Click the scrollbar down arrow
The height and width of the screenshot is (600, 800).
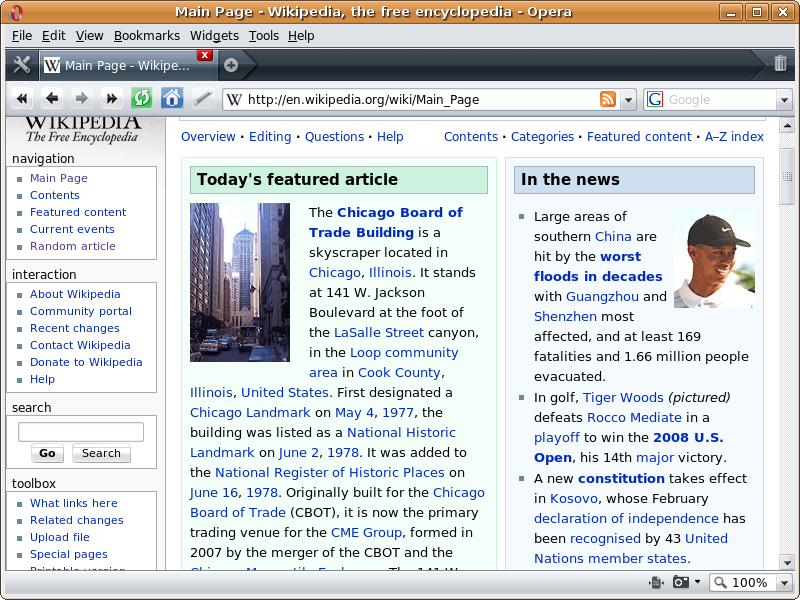(x=787, y=563)
